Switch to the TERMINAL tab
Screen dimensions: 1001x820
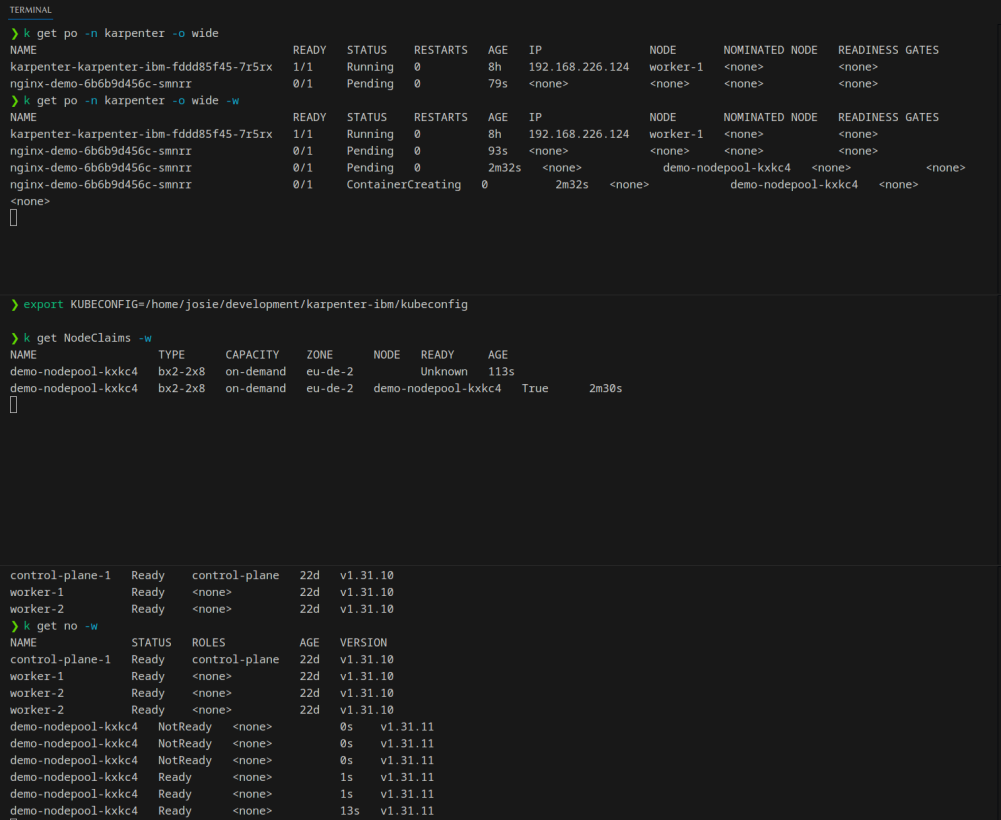31,10
